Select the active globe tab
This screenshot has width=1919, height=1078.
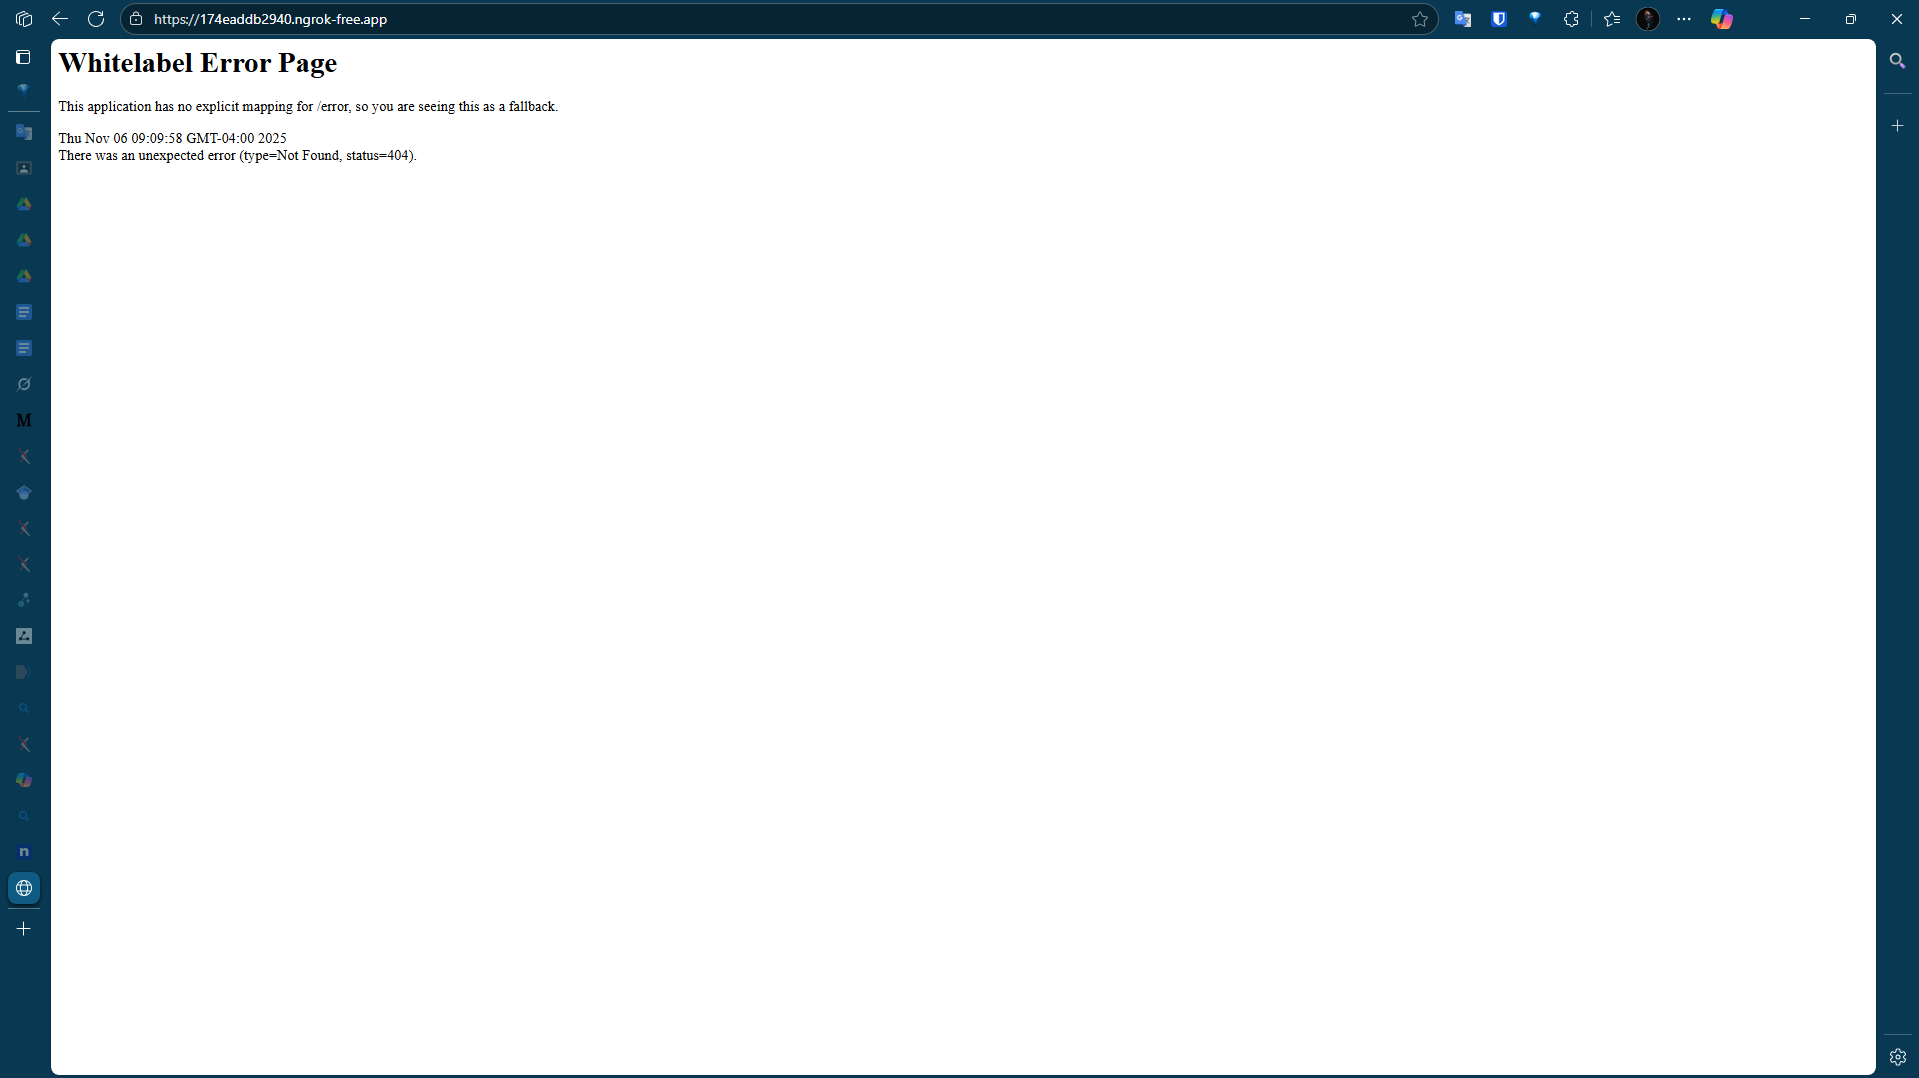[24, 888]
